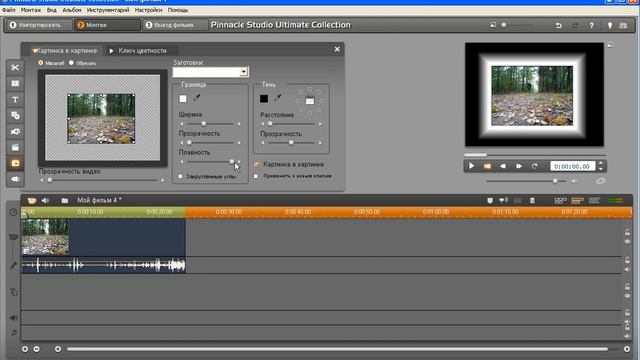The width and height of the screenshot is (640, 360).
Task: Pick shadow color with the Тень eyedropper
Action: coord(278,98)
